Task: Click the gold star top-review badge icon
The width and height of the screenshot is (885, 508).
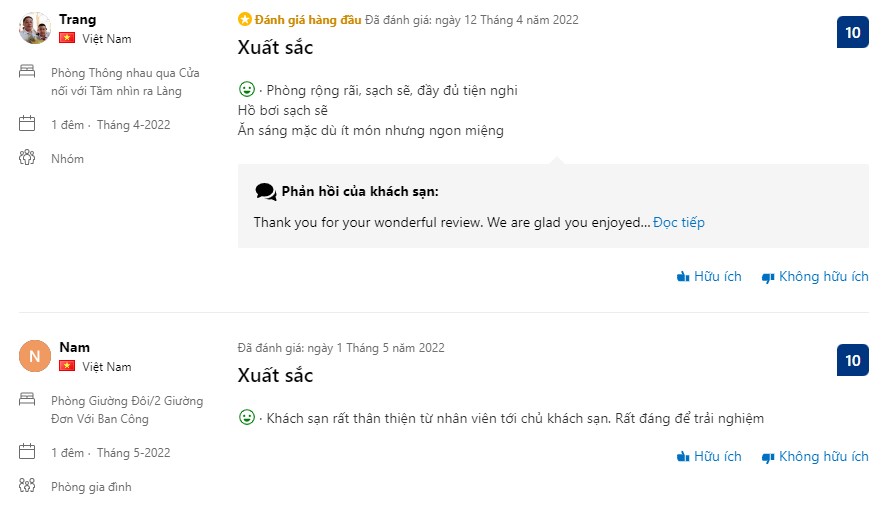Action: pos(245,19)
